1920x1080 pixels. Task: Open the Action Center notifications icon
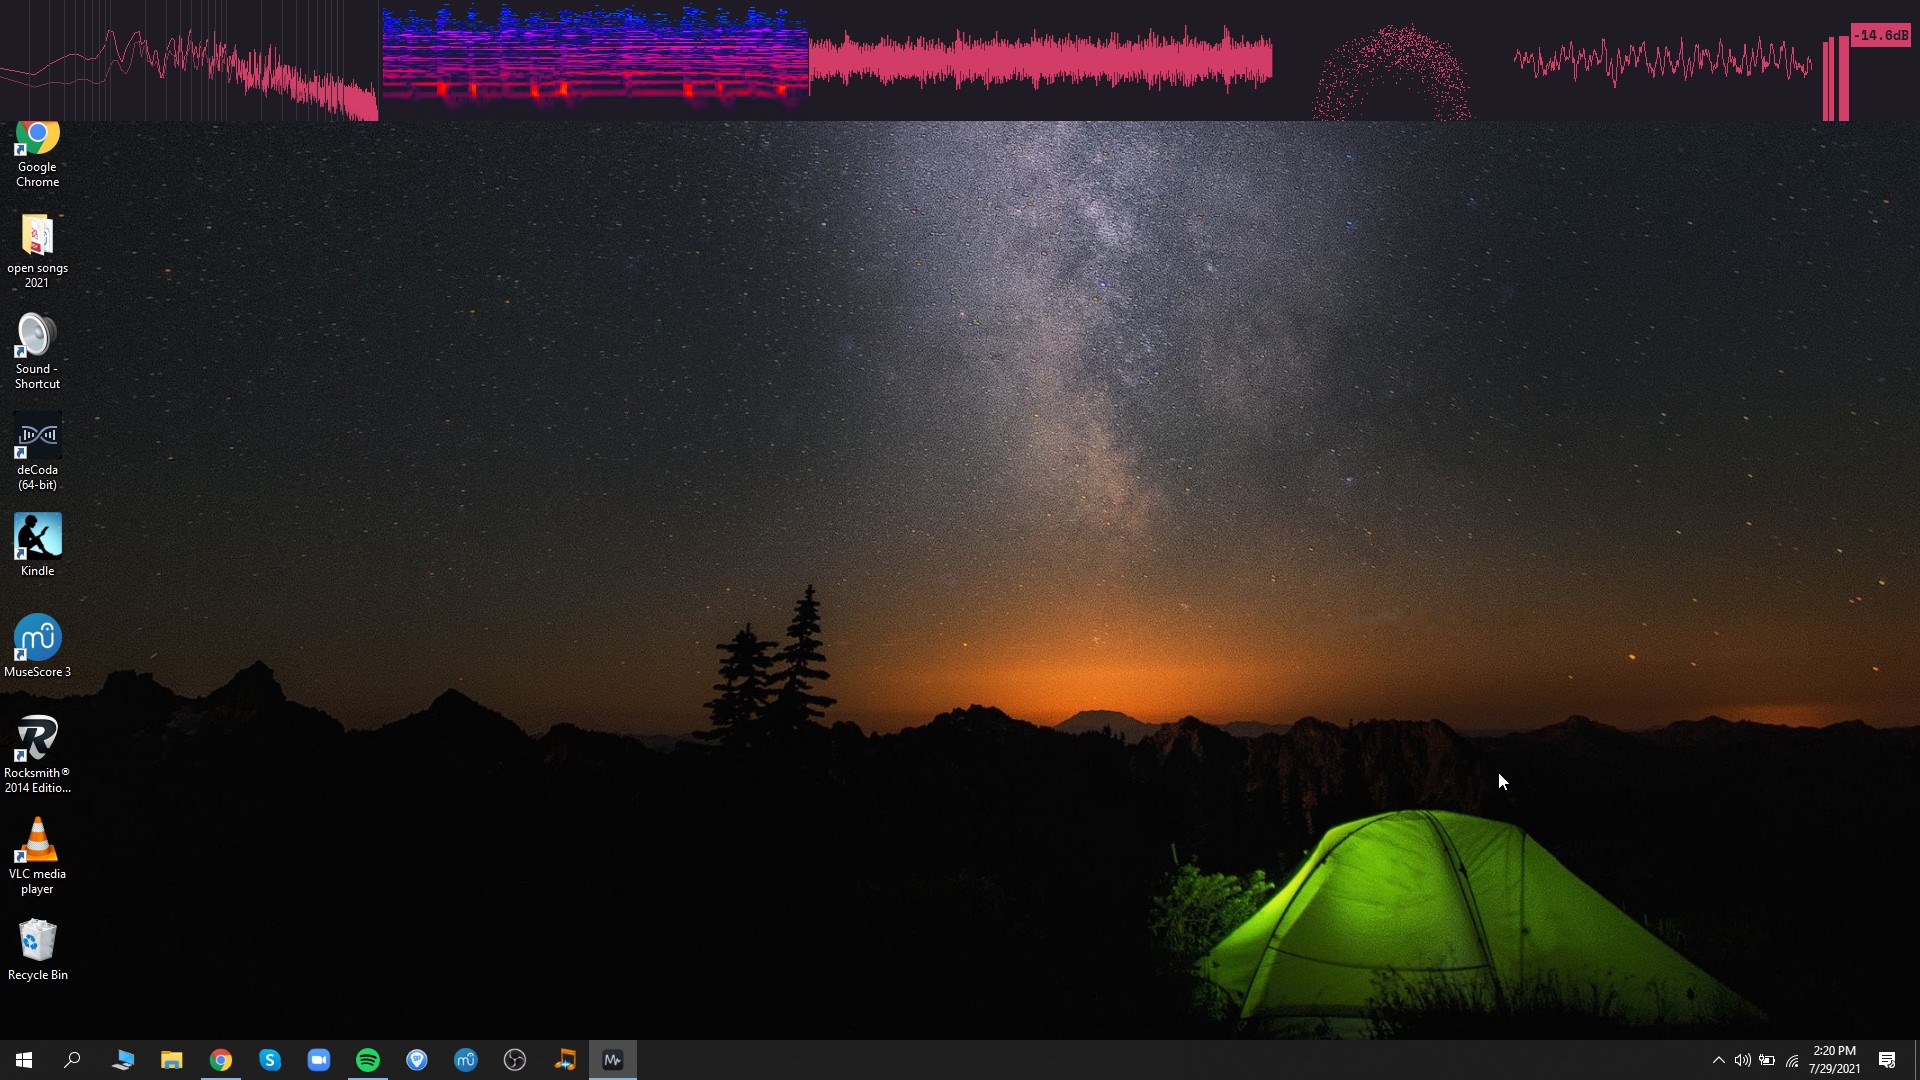click(1887, 1060)
